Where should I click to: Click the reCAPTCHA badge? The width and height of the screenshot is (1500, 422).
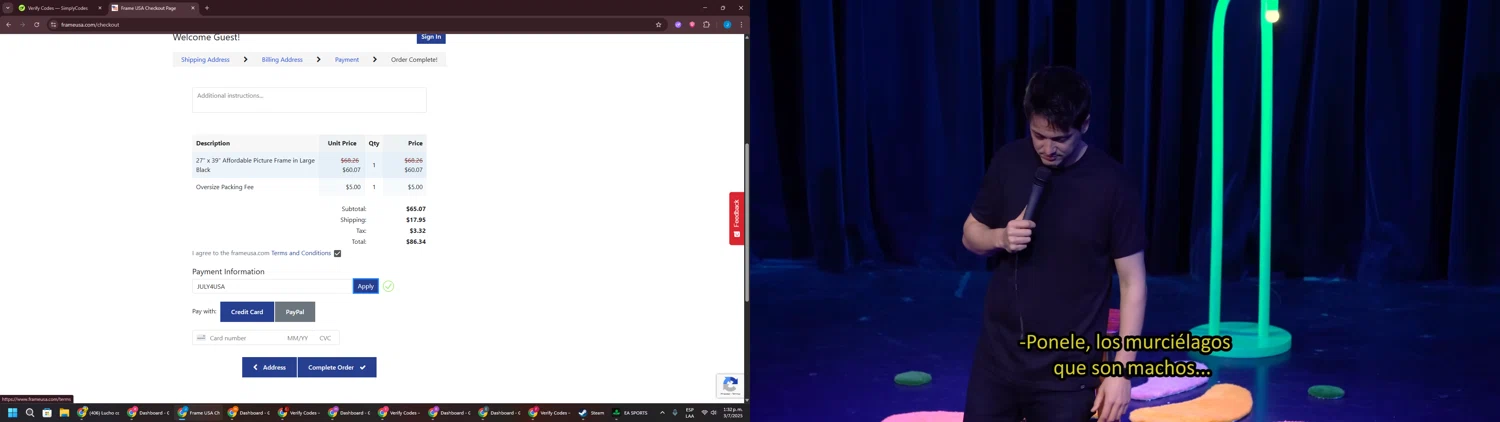(x=730, y=385)
